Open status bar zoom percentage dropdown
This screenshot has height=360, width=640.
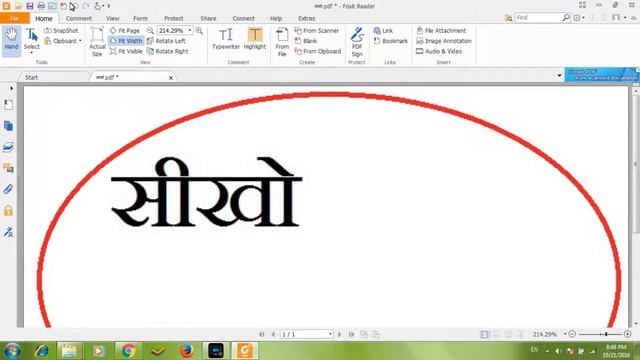(x=565, y=334)
